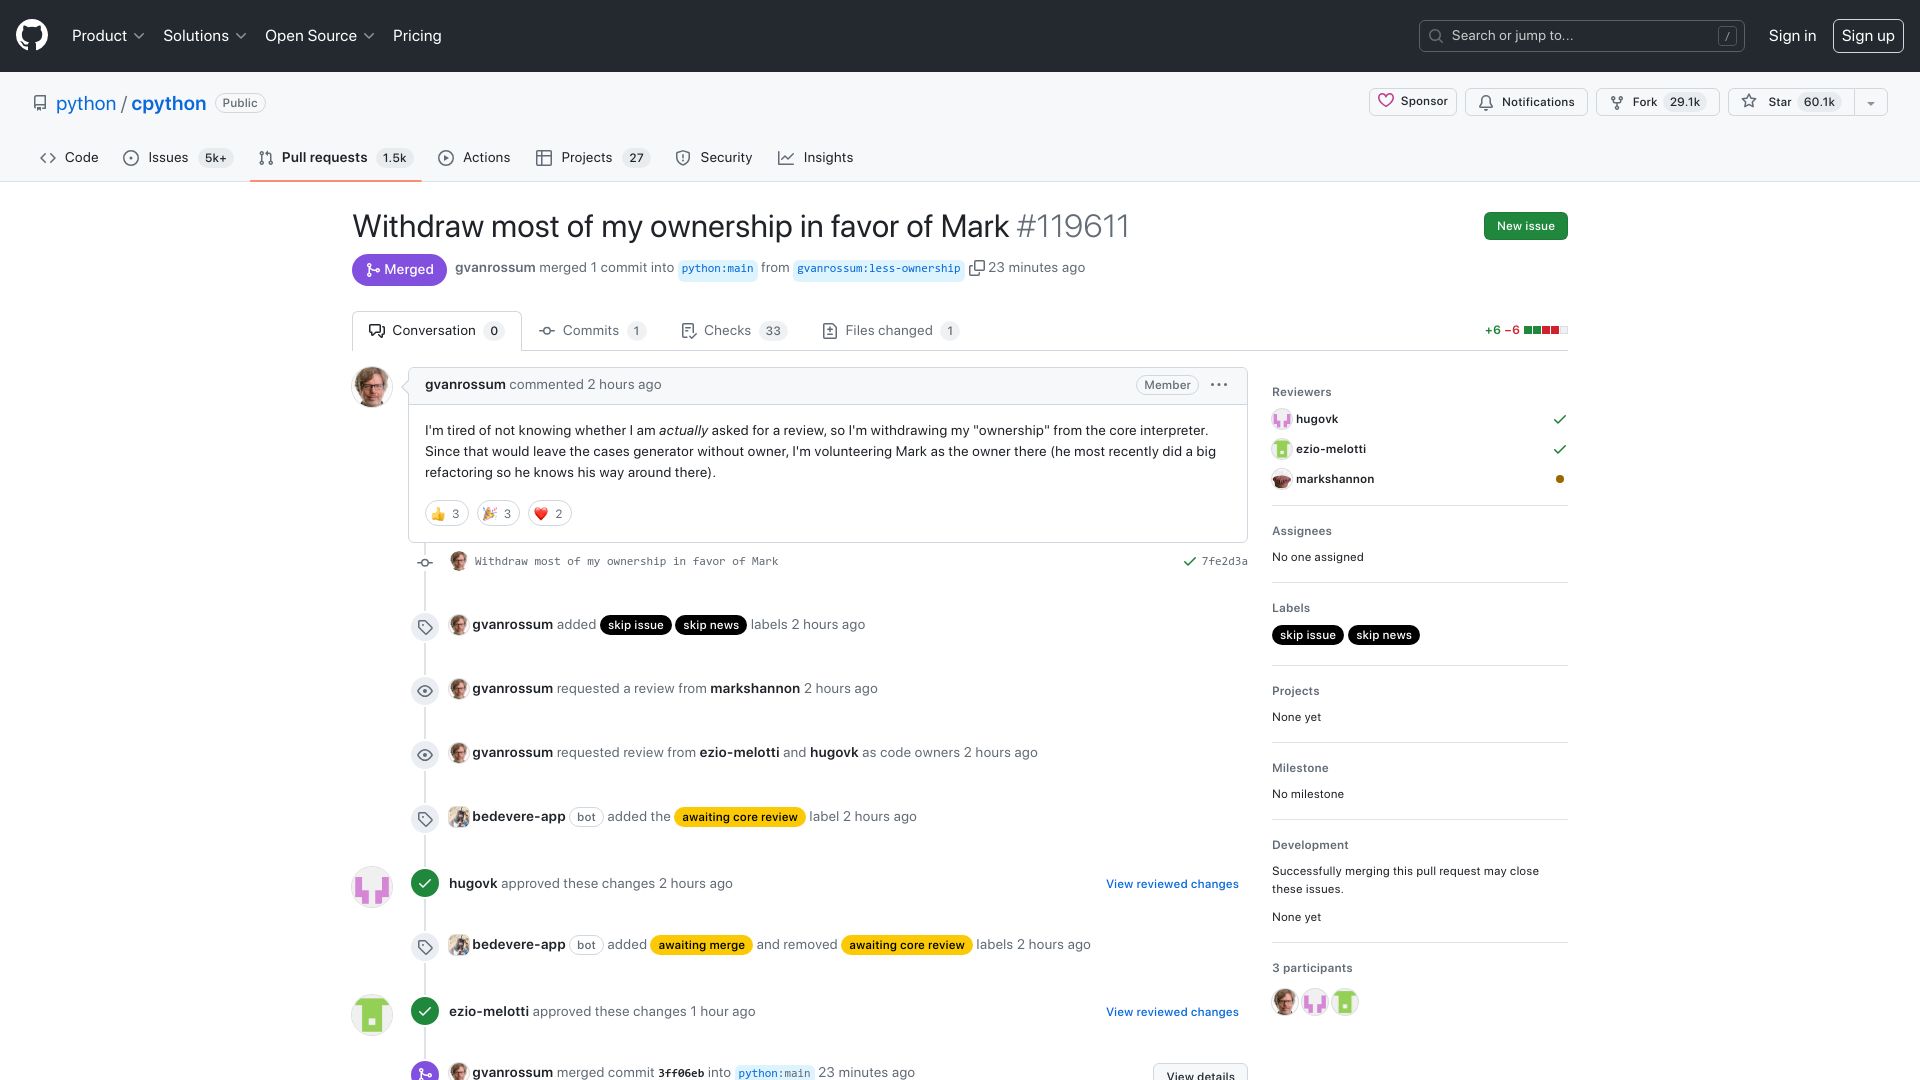Click the thumbs up reaction
This screenshot has width=1920, height=1080.
(447, 514)
